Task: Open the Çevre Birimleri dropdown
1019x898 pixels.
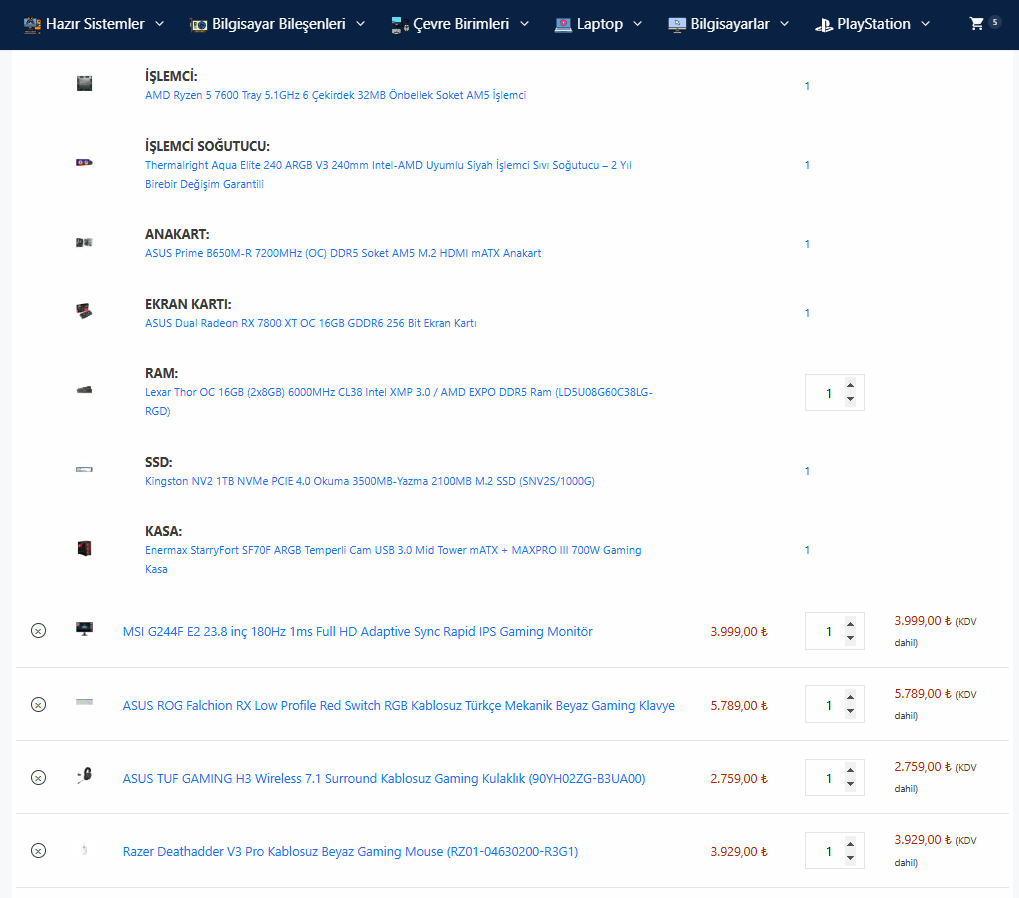Action: tap(460, 24)
